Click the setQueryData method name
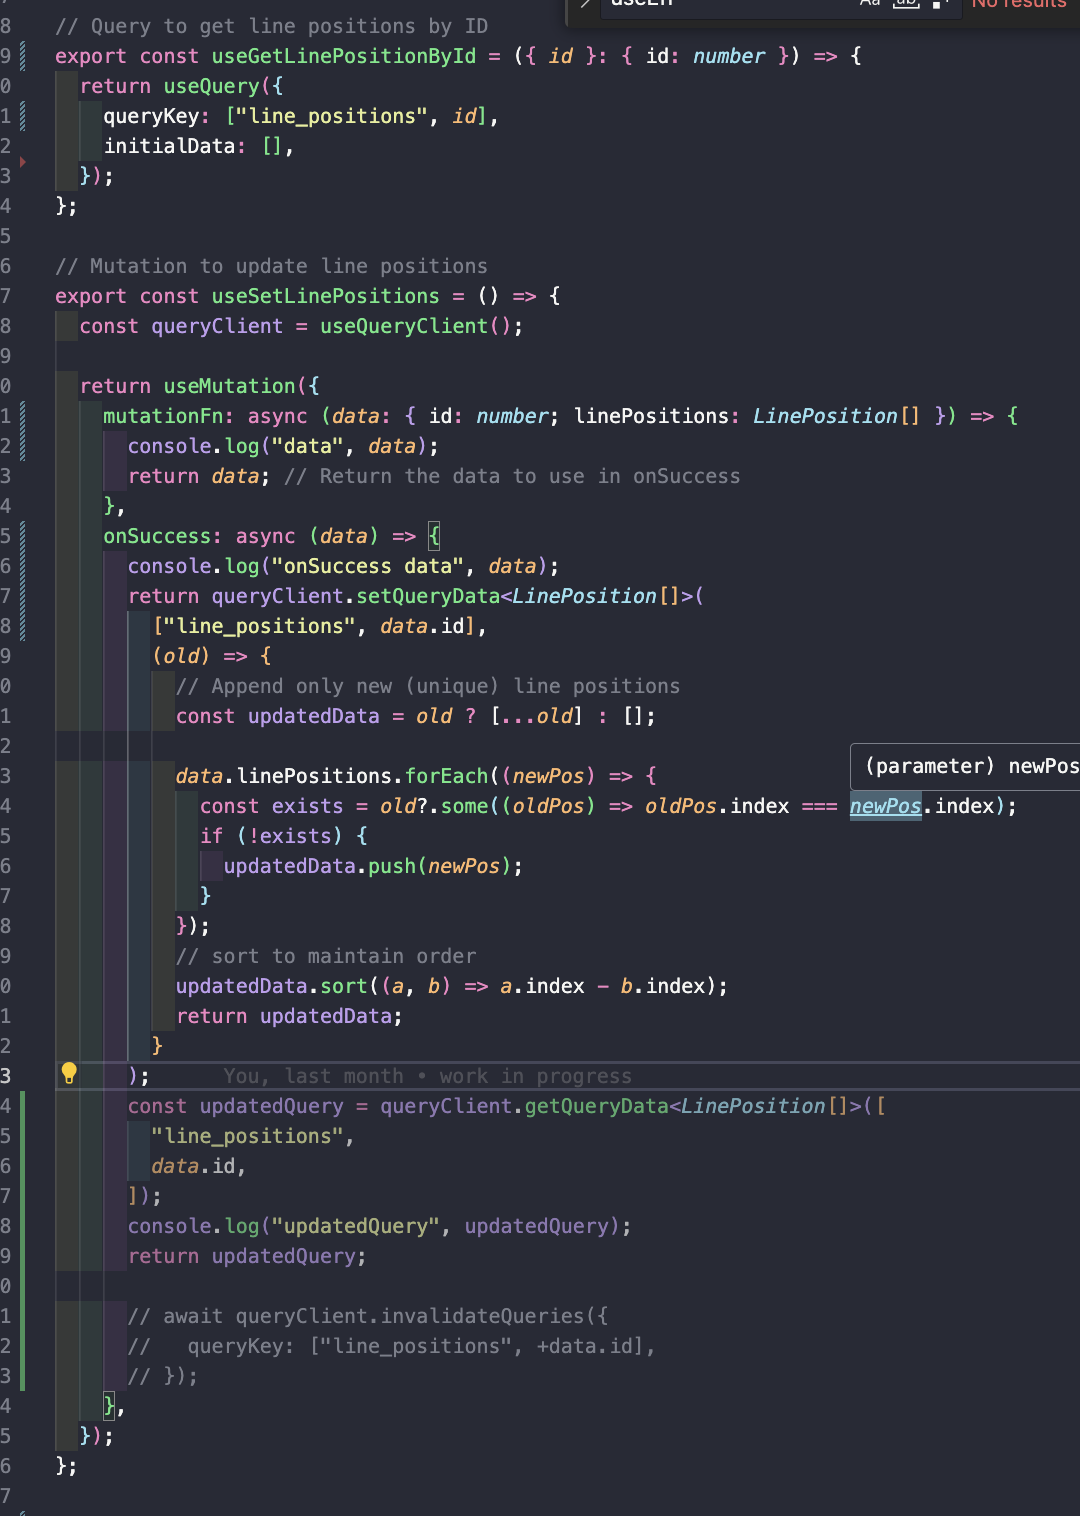Viewport: 1080px width, 1516px height. click(x=428, y=596)
